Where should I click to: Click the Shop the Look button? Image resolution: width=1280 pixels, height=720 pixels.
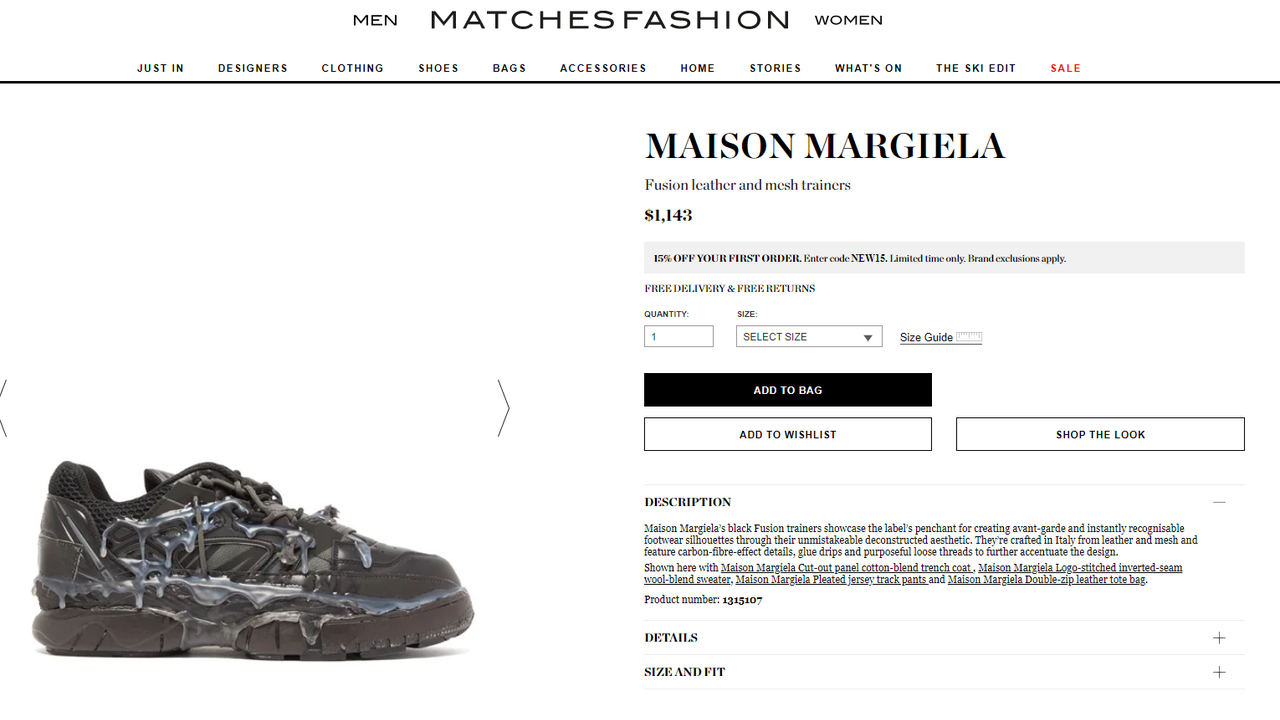pyautogui.click(x=1100, y=434)
